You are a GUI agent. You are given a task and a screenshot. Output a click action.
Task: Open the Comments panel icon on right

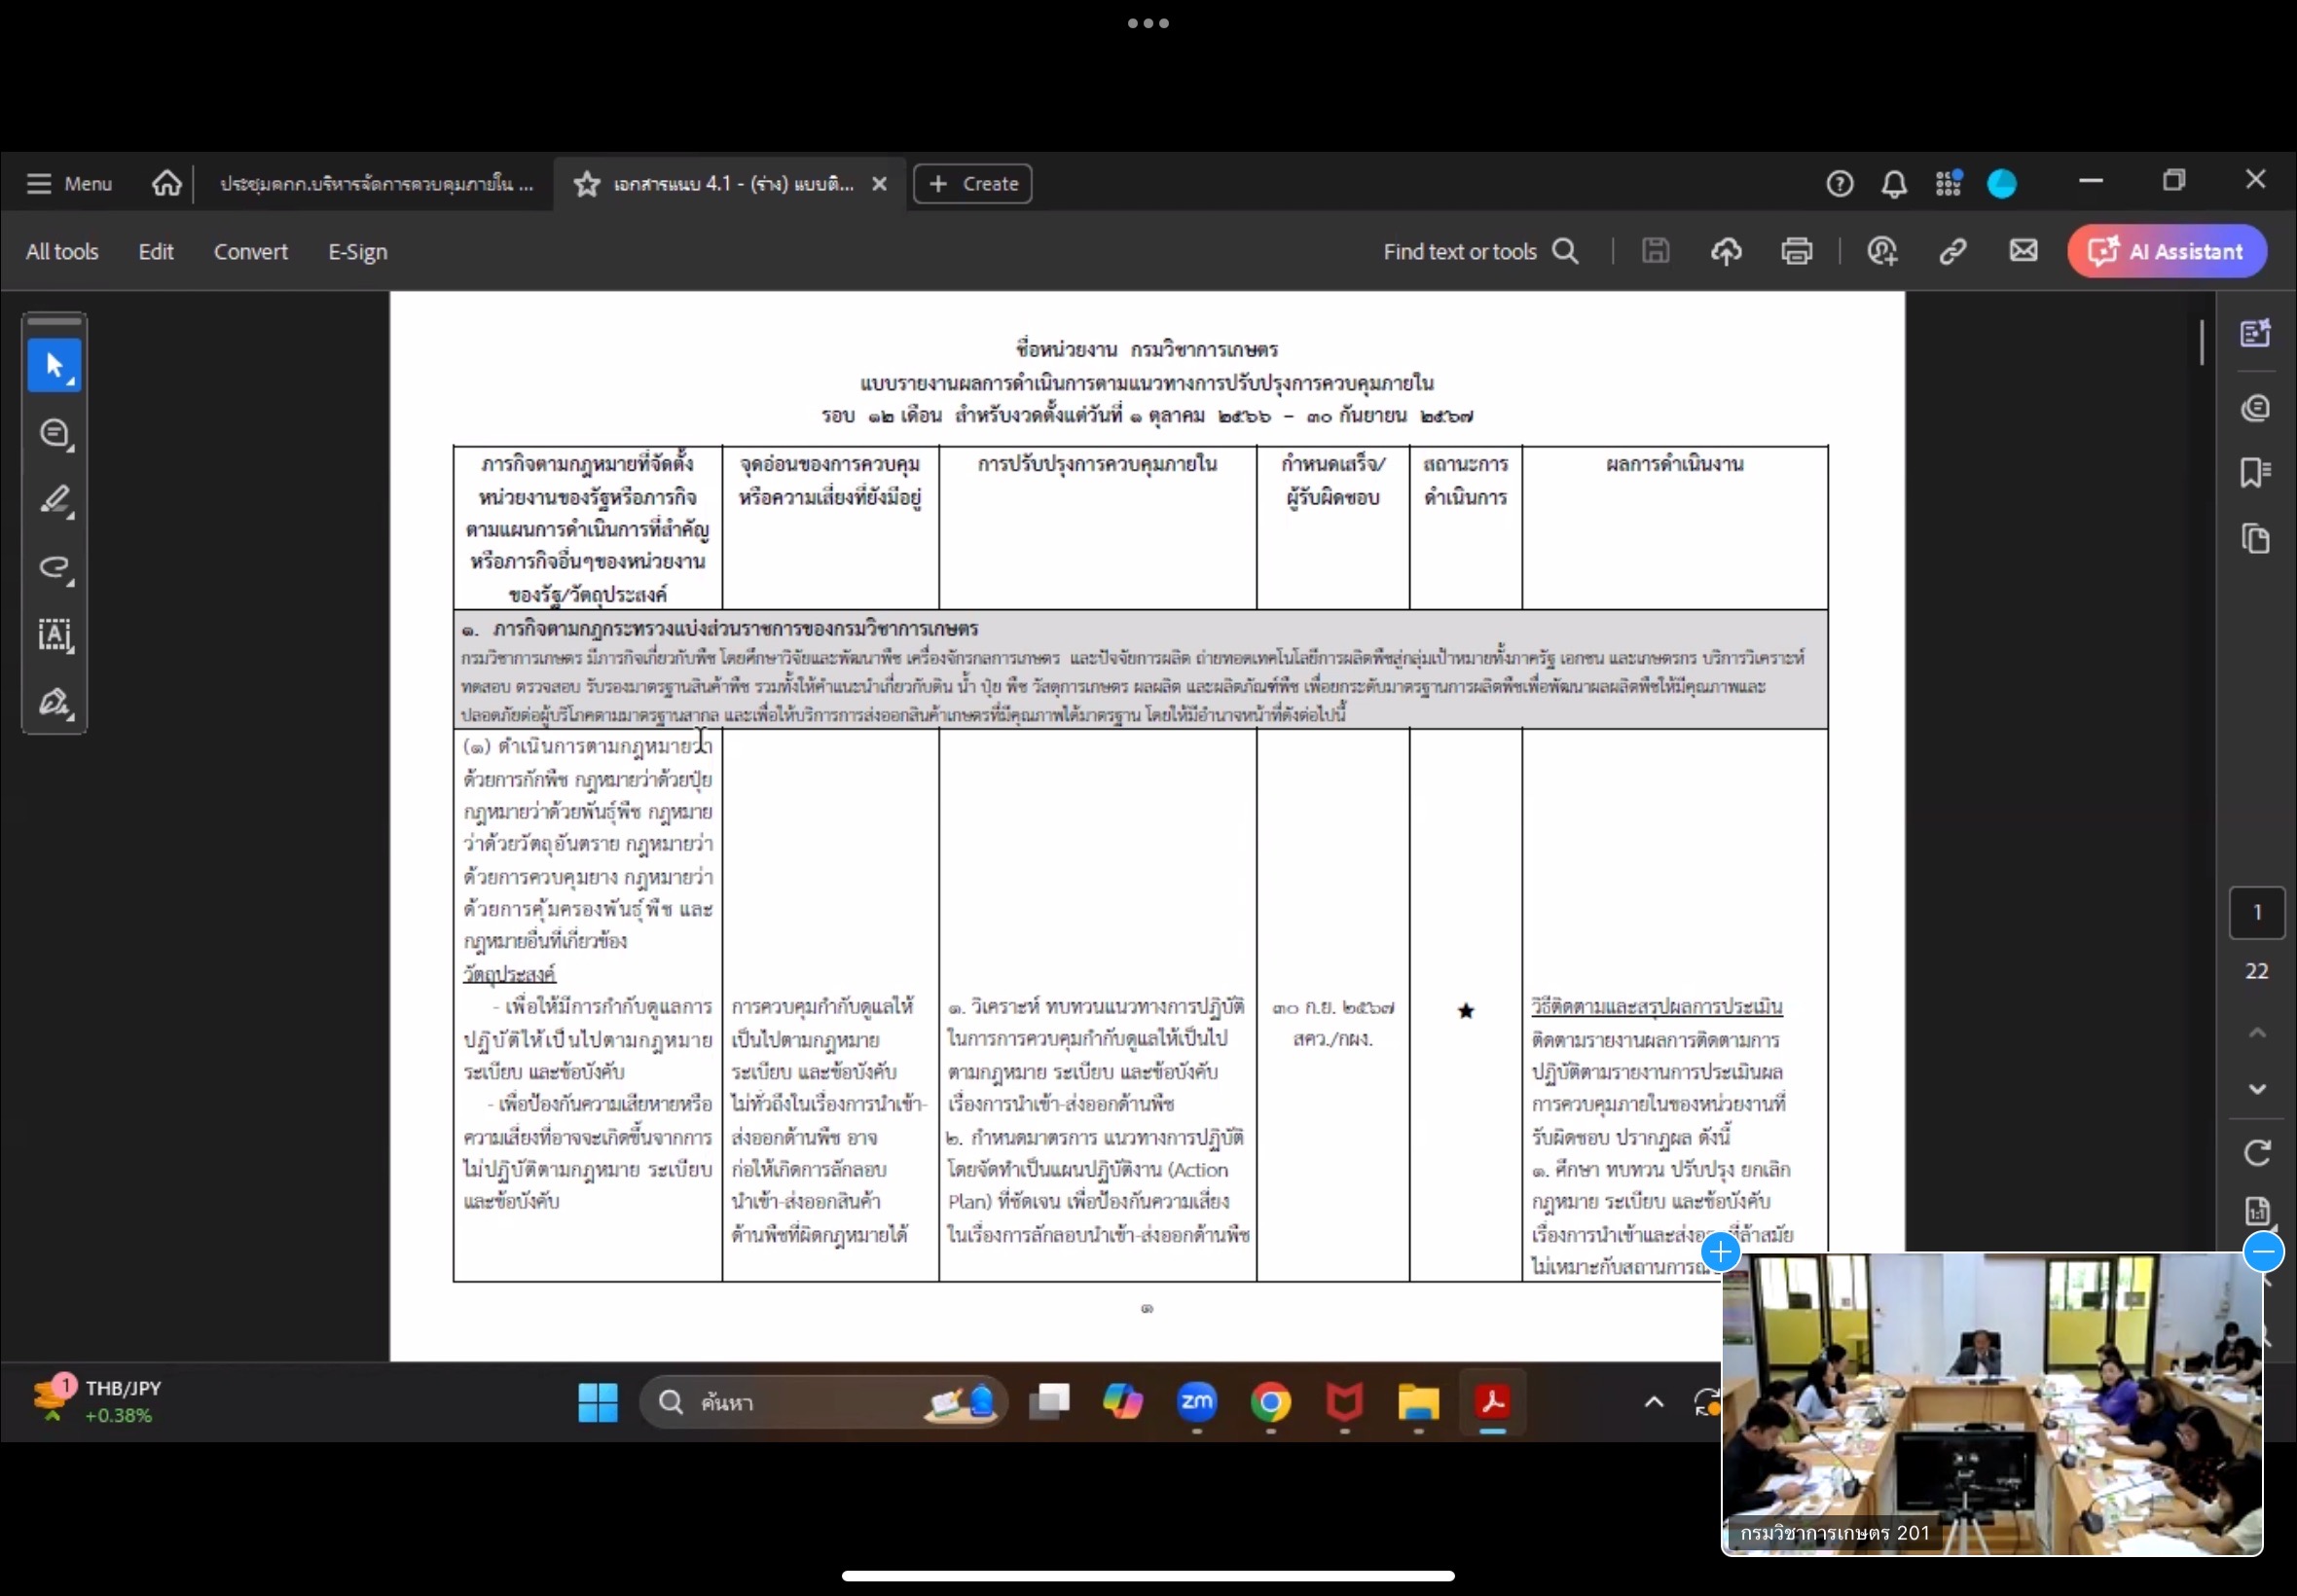(2255, 408)
